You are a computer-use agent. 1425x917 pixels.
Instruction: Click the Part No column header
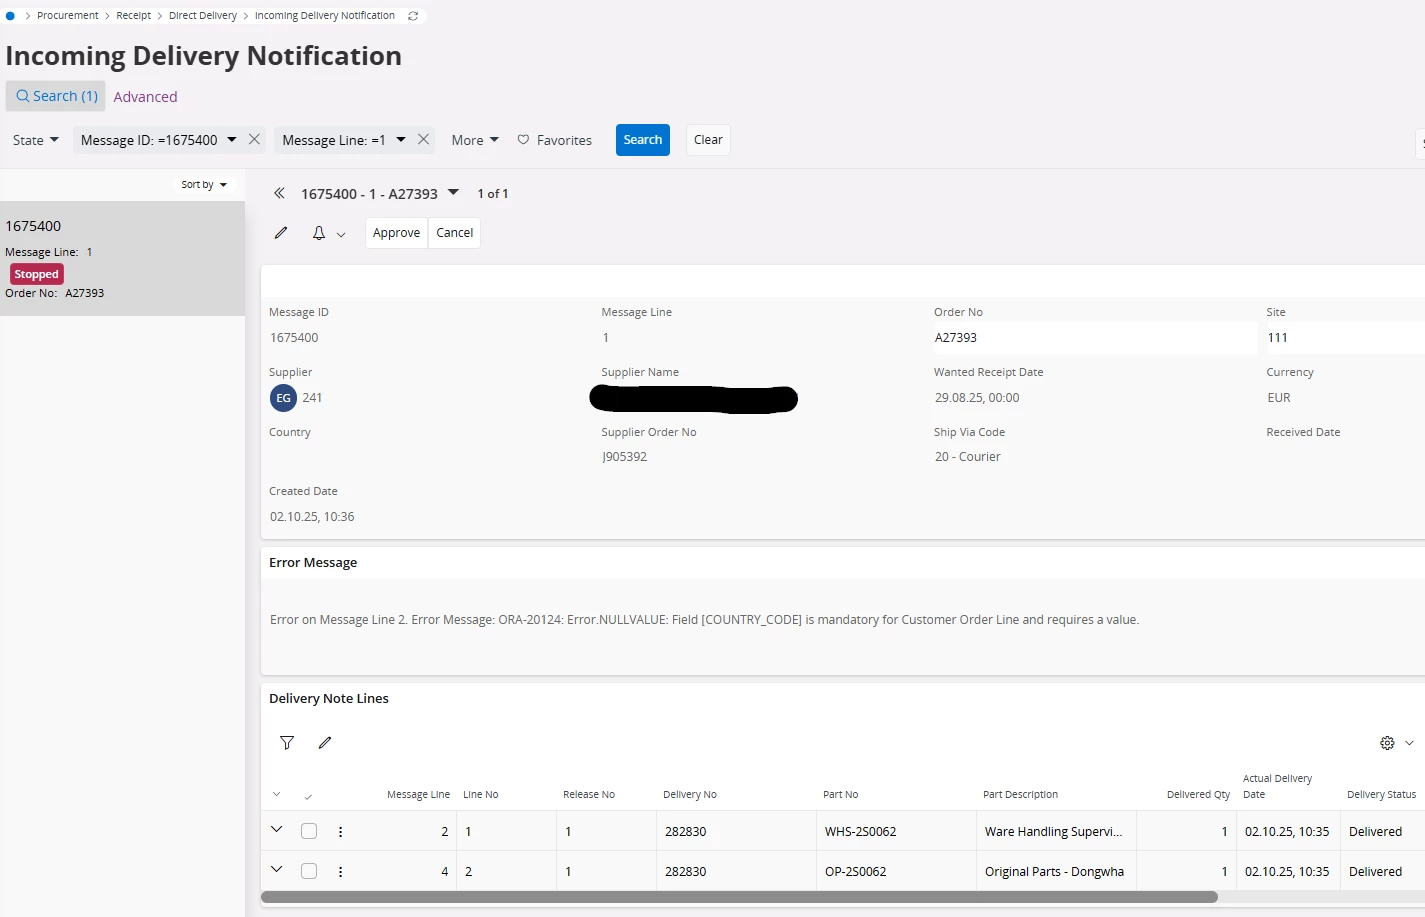(x=841, y=795)
